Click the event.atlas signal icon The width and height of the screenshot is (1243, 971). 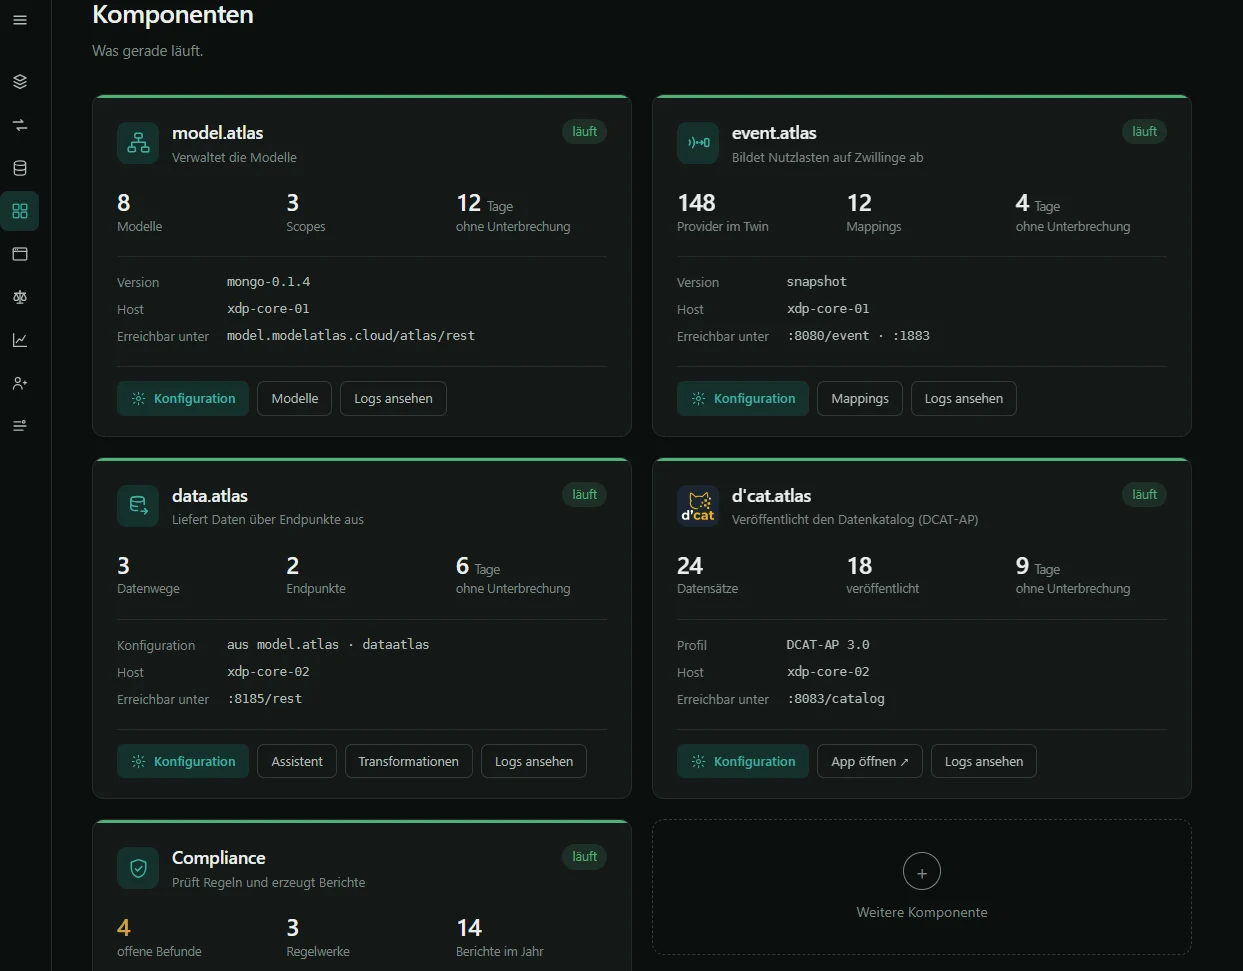(698, 143)
